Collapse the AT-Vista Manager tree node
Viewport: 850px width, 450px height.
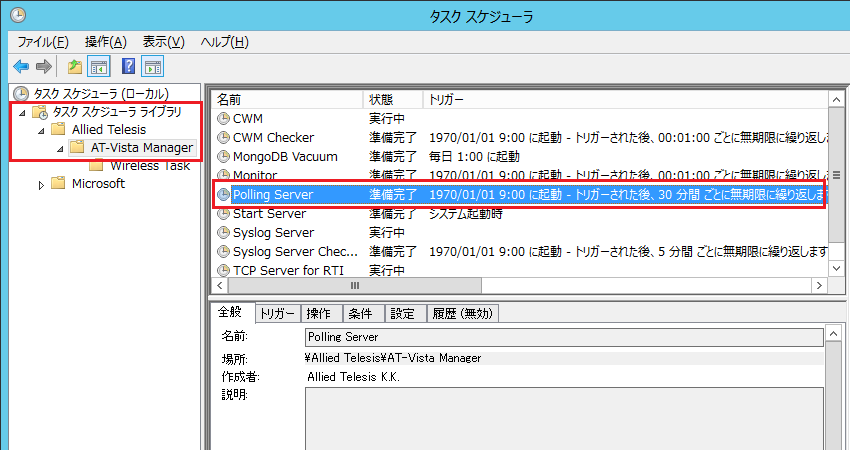[61, 149]
